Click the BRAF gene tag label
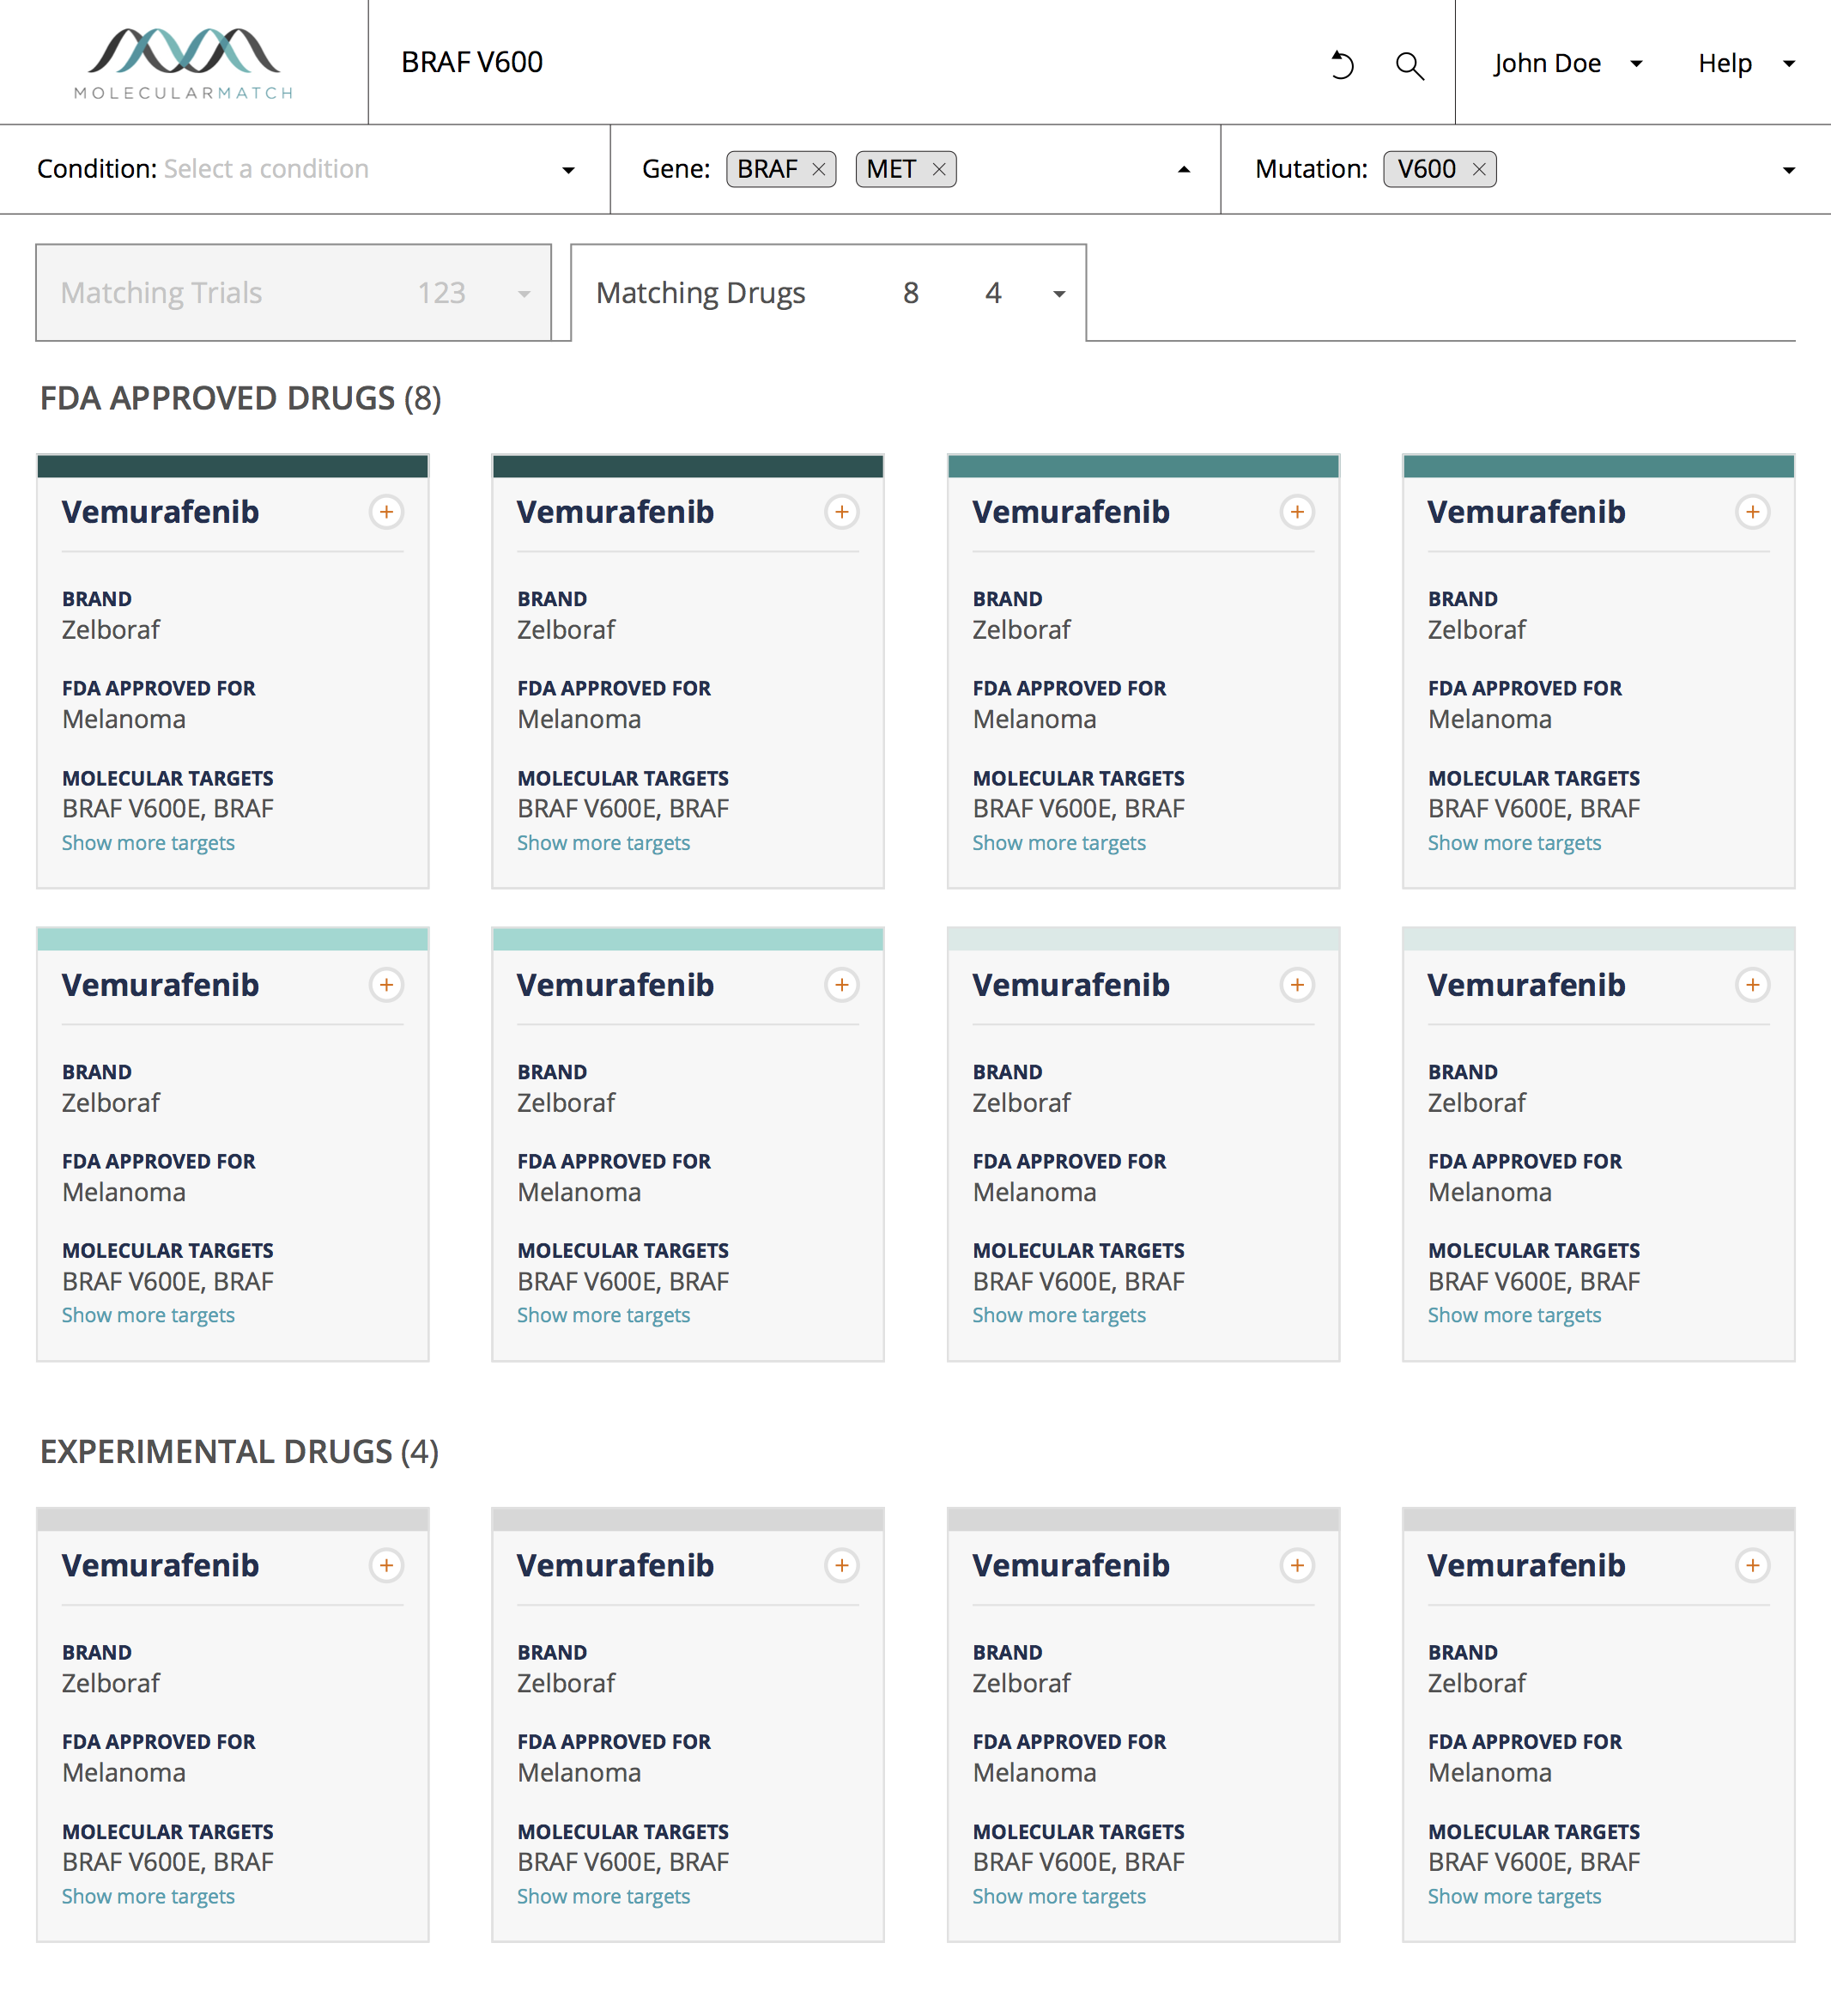This screenshot has height=2016, width=1831. click(767, 169)
